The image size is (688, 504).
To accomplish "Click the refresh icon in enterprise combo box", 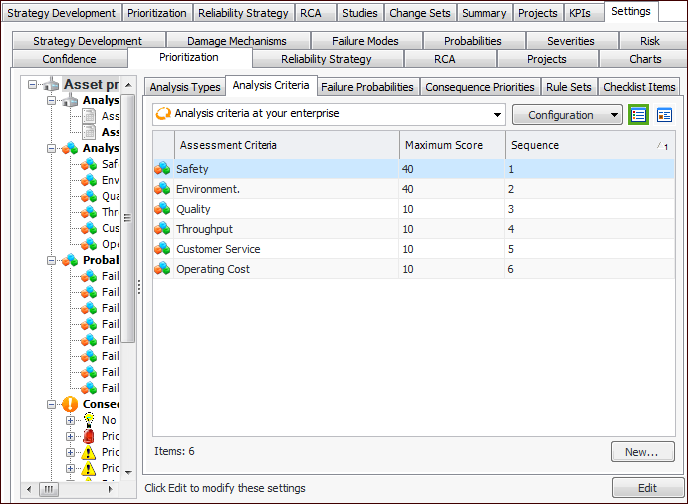I will coord(163,114).
